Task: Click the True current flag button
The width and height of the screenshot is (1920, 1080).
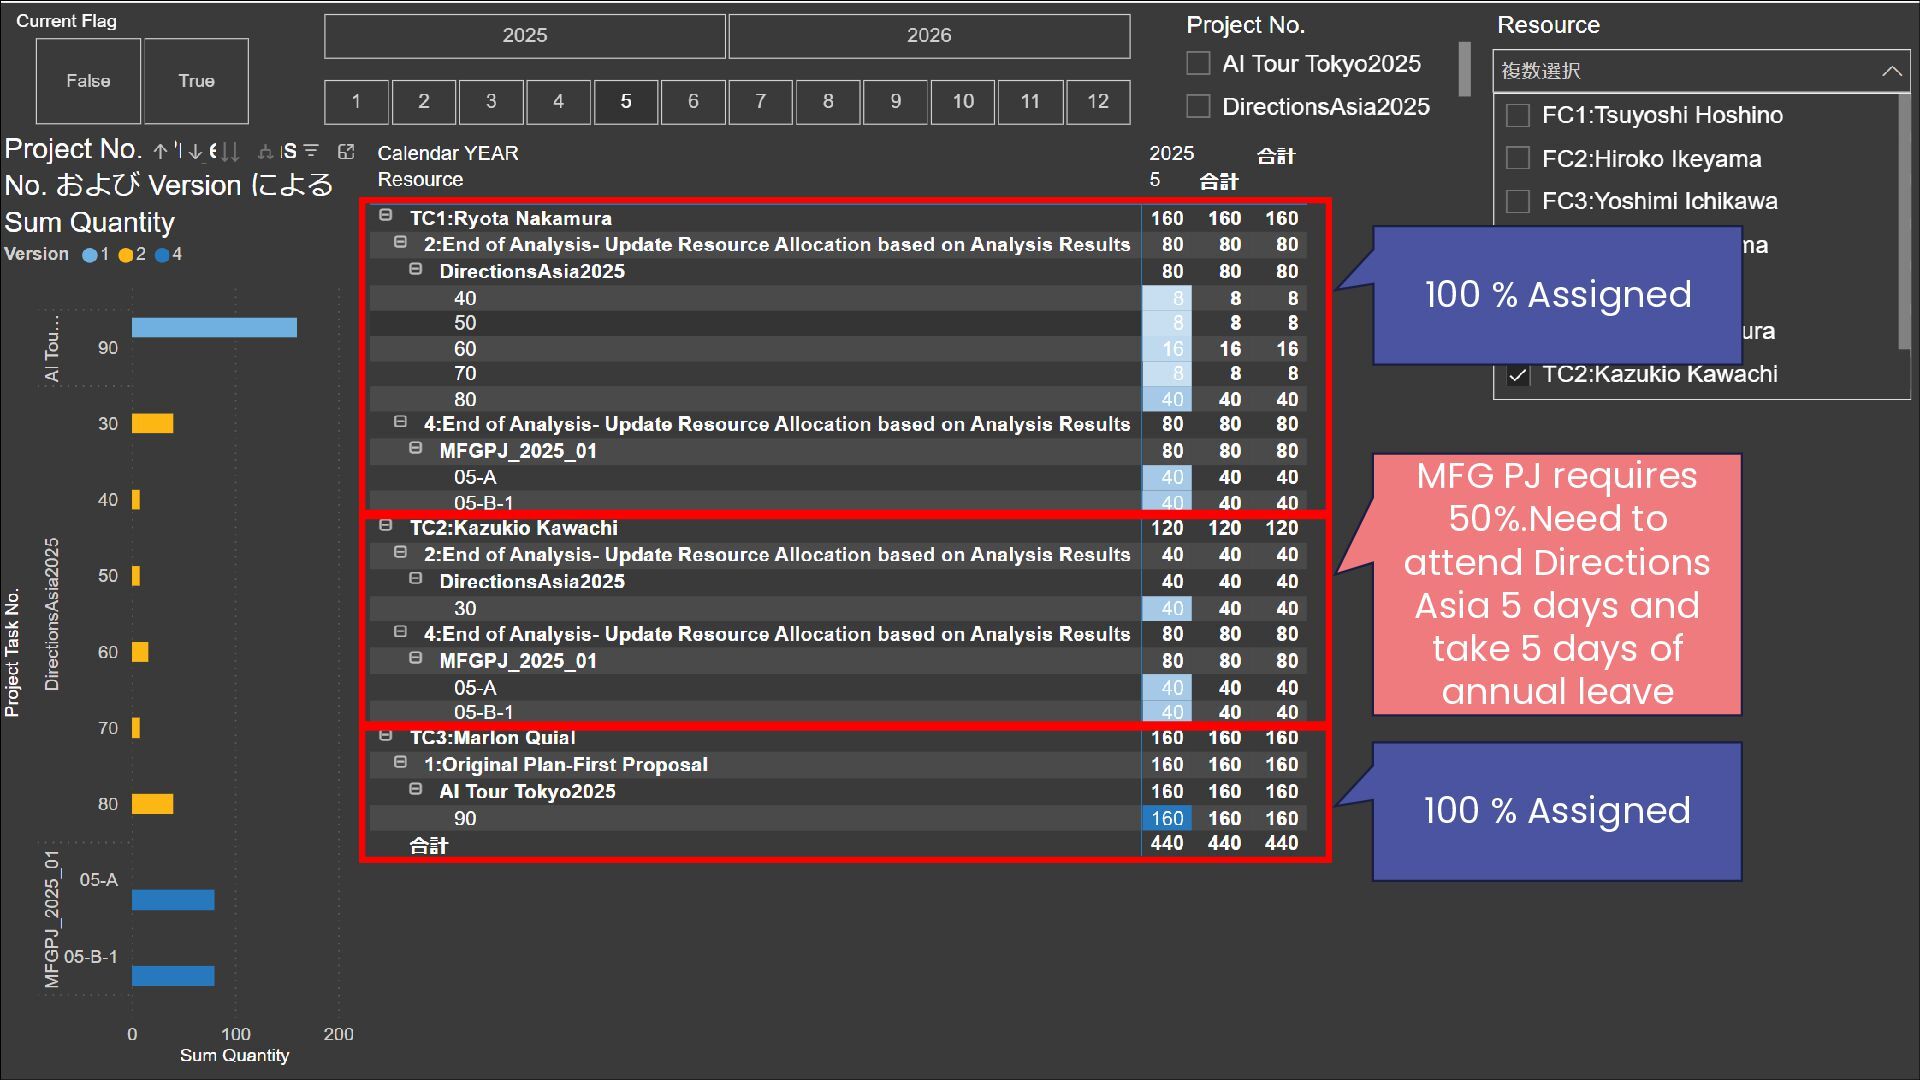Action: coord(196,81)
